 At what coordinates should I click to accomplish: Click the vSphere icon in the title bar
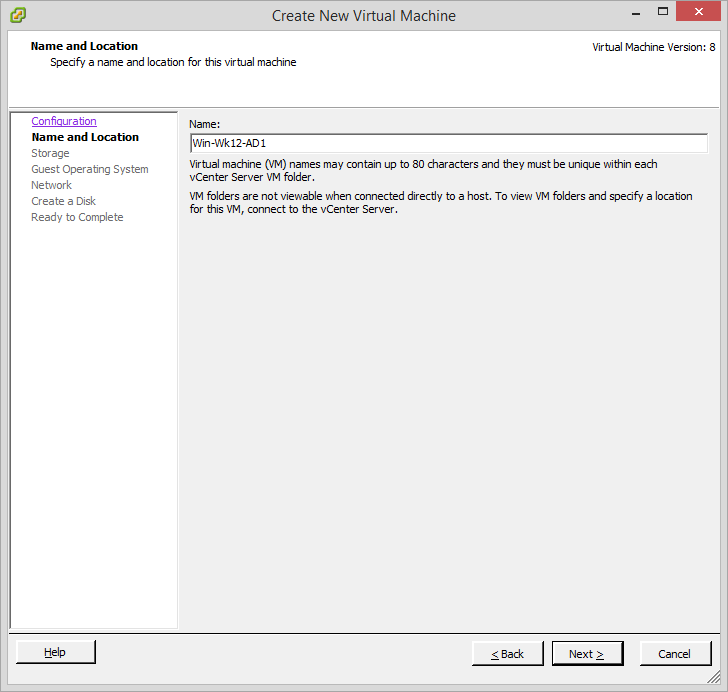click(18, 15)
